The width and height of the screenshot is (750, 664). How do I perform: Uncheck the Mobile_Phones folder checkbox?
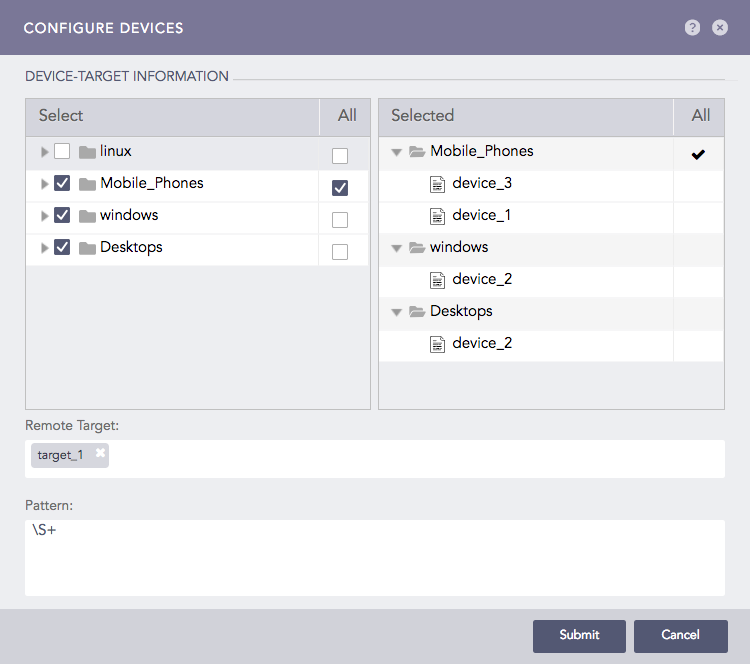(x=62, y=184)
